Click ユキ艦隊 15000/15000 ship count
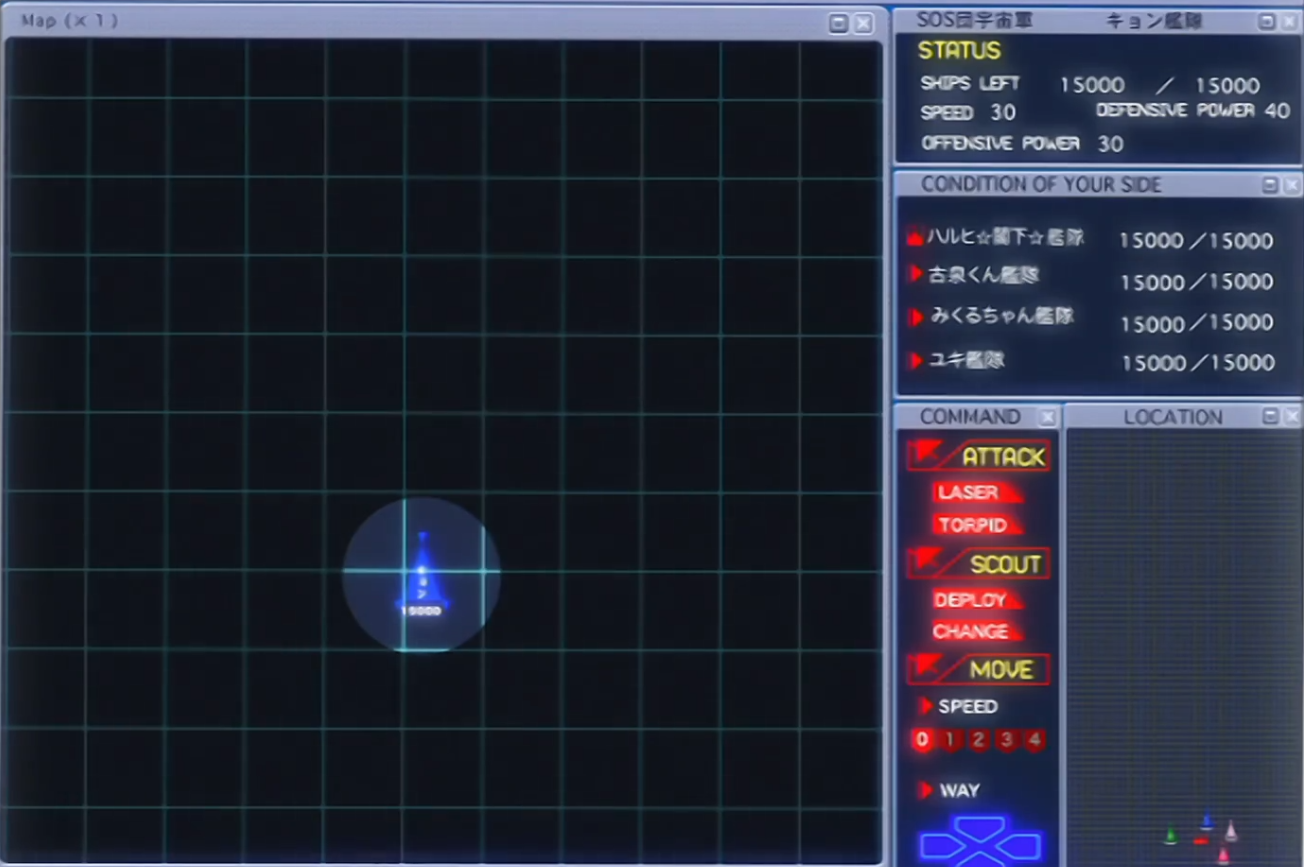This screenshot has width=1304, height=867. pyautogui.click(x=1198, y=363)
